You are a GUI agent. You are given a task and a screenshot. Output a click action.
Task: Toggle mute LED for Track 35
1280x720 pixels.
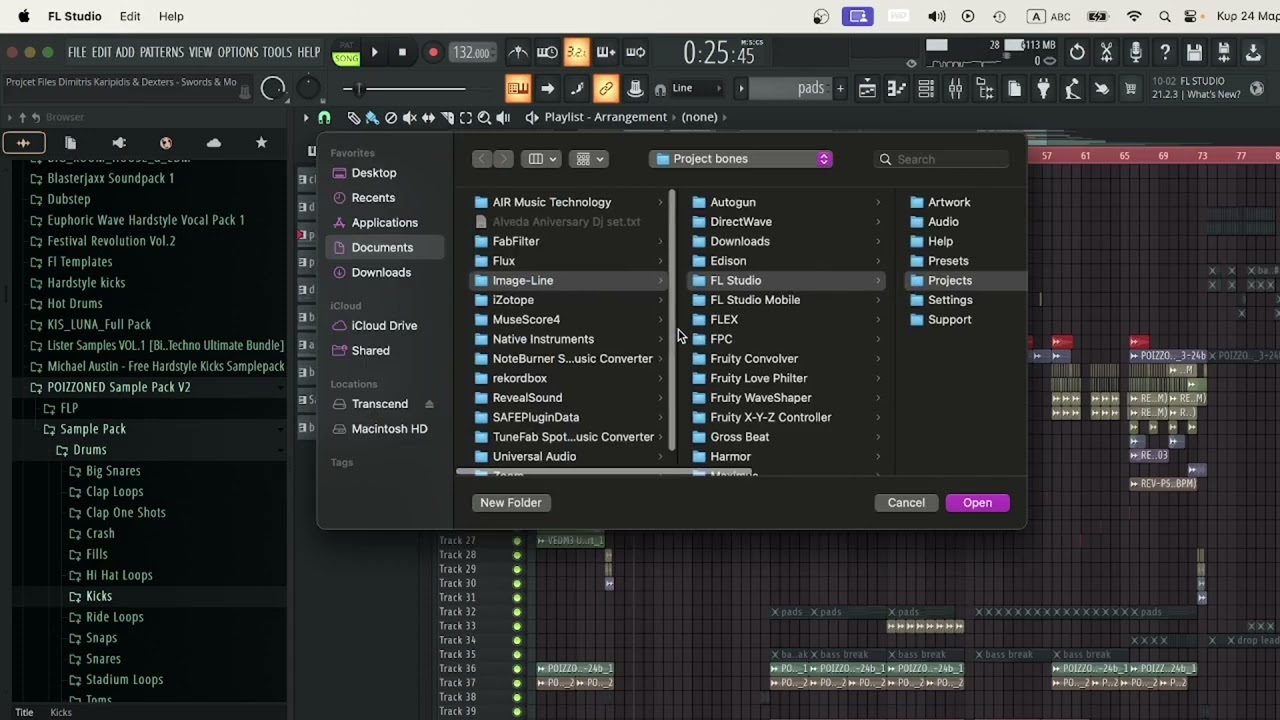point(517,655)
